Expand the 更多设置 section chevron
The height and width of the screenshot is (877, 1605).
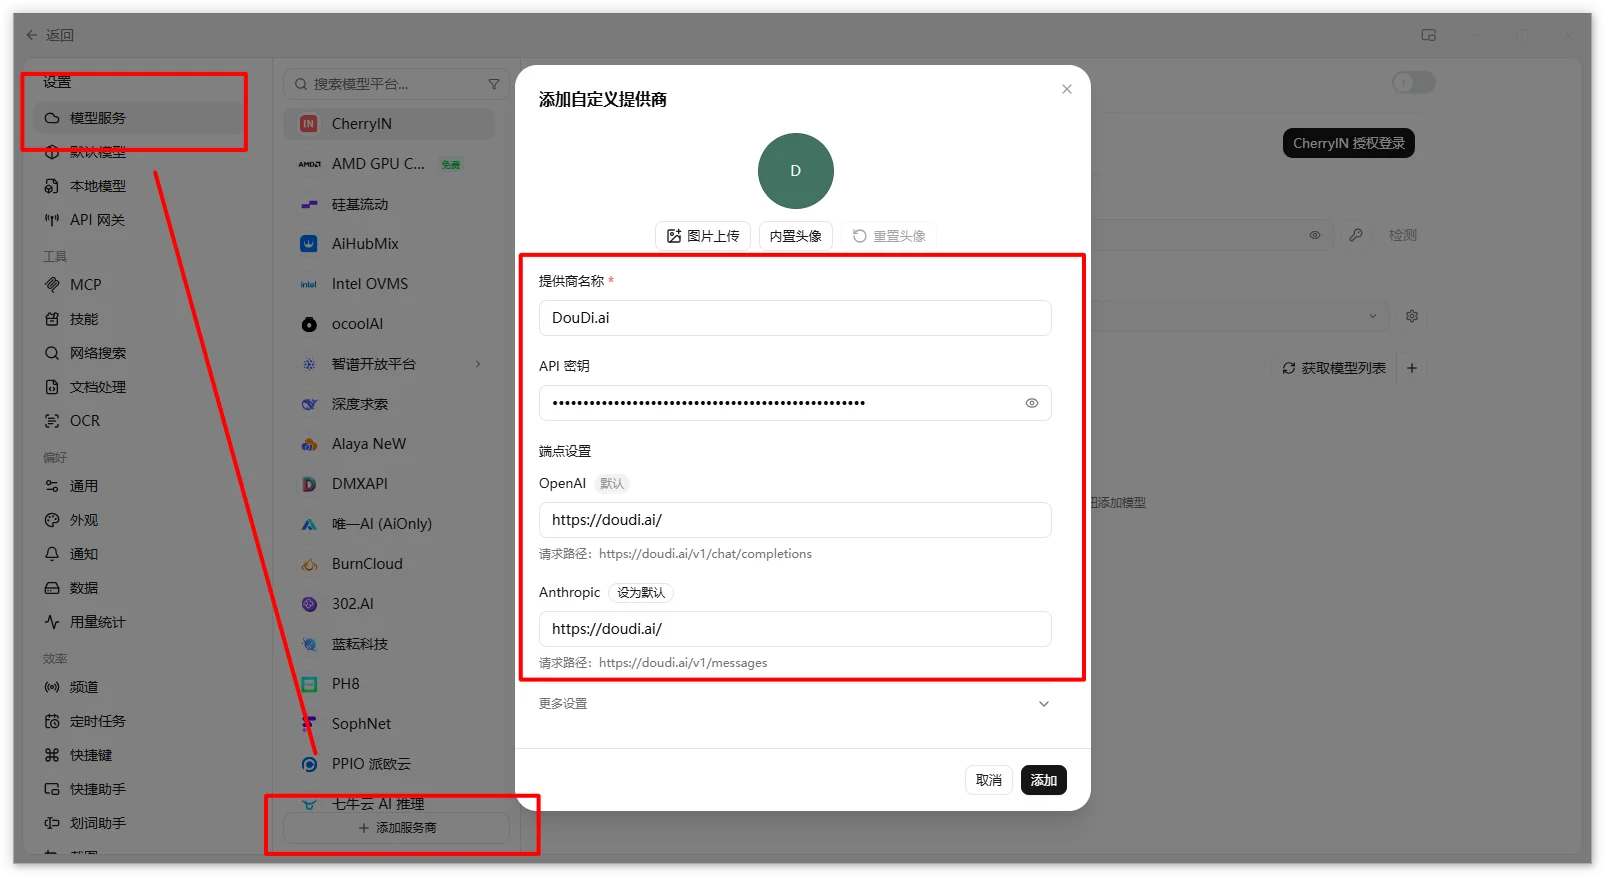[x=1044, y=704]
